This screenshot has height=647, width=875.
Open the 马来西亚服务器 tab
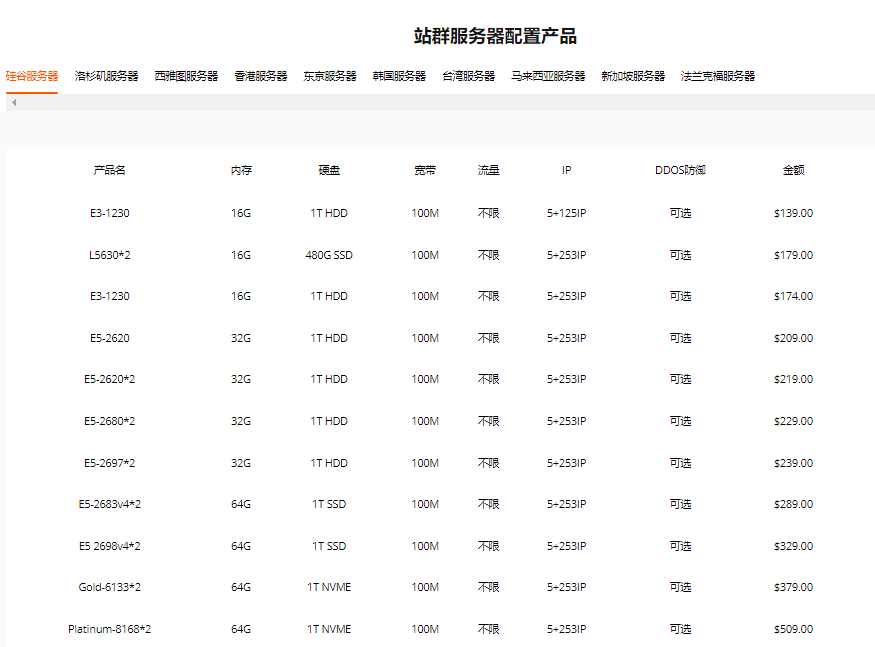pos(548,76)
